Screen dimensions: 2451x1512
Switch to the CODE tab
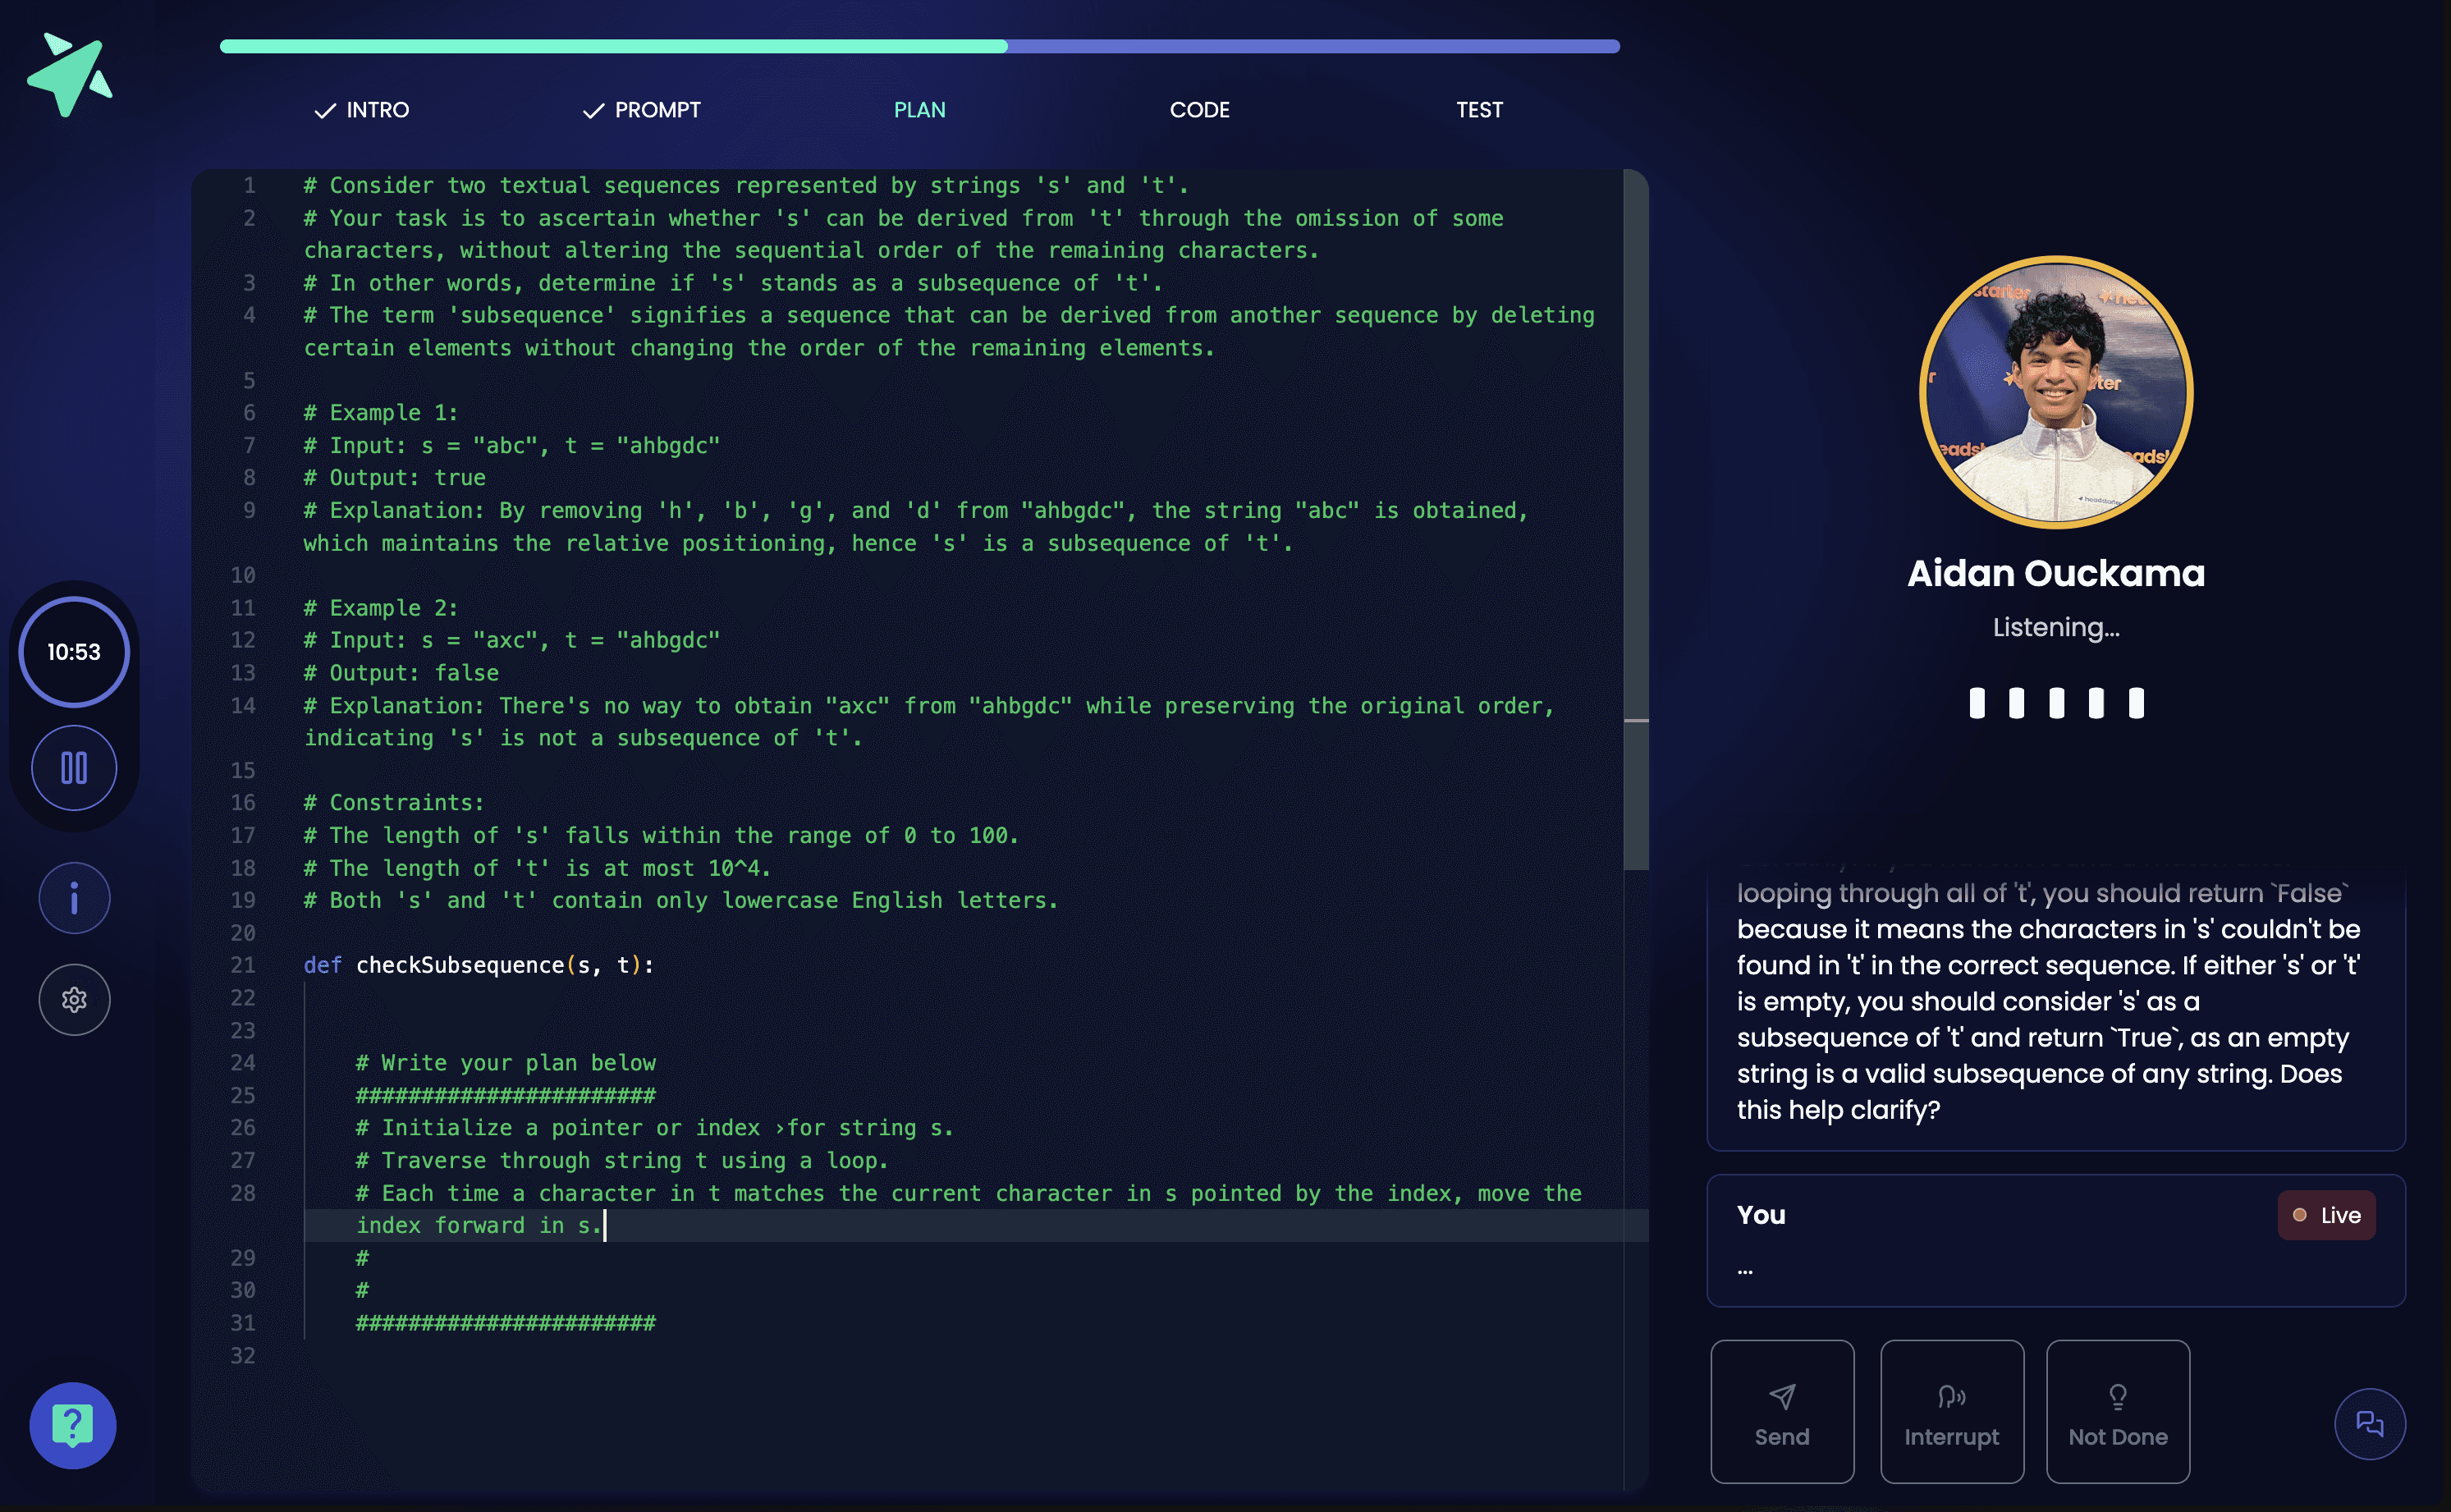[1199, 110]
